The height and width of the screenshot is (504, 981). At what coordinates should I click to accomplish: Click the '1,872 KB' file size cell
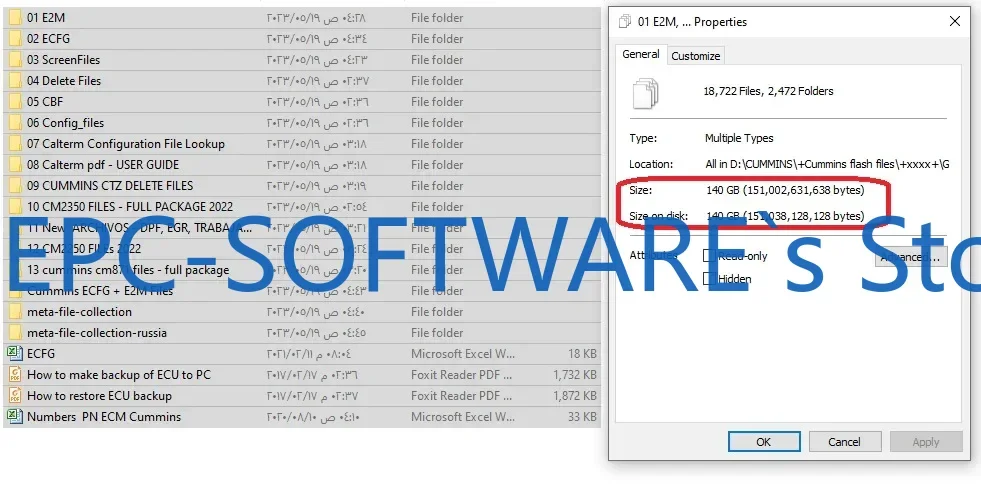(x=575, y=396)
